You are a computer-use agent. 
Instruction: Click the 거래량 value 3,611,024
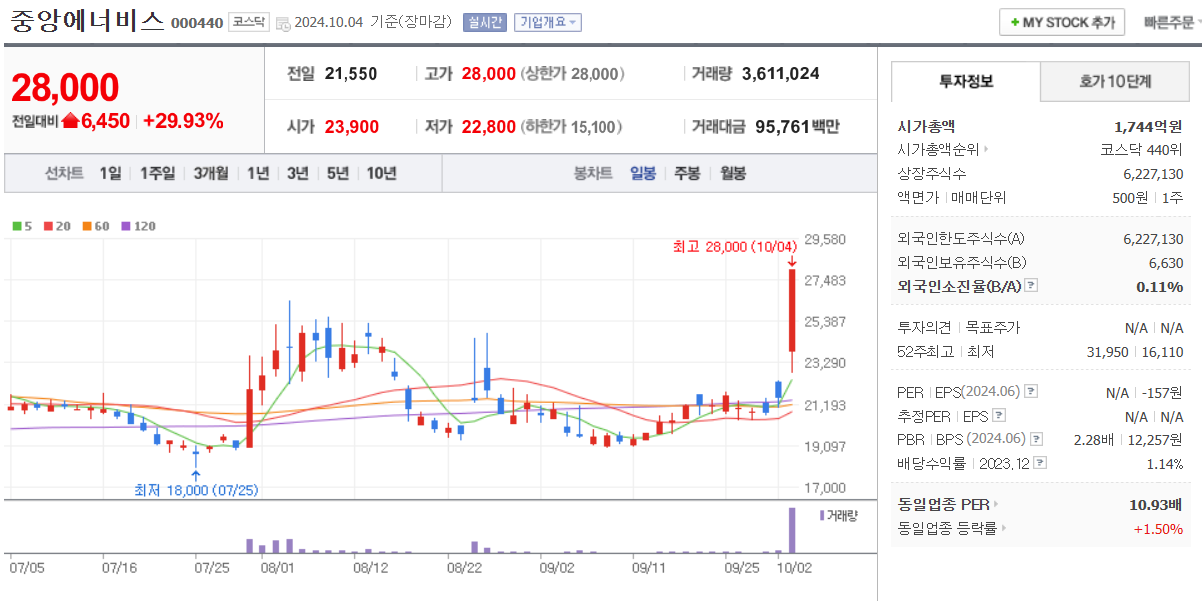781,73
